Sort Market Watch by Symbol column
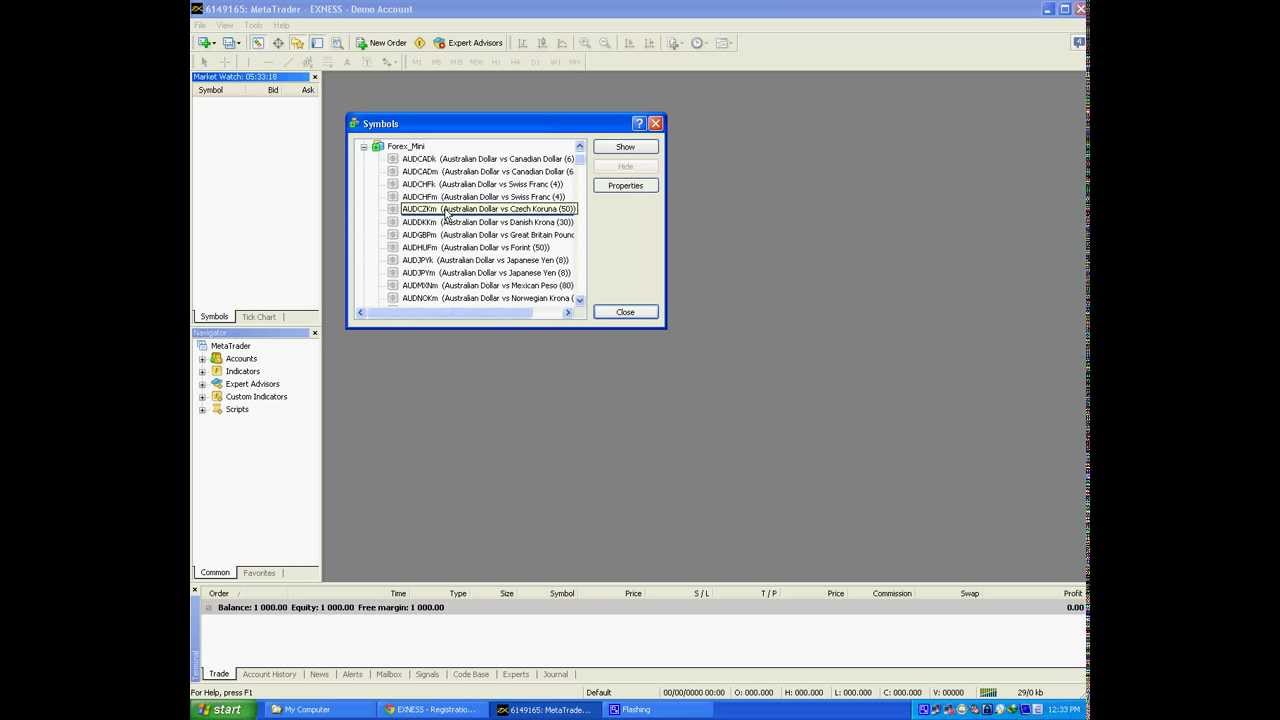This screenshot has width=1280, height=720. coord(210,90)
